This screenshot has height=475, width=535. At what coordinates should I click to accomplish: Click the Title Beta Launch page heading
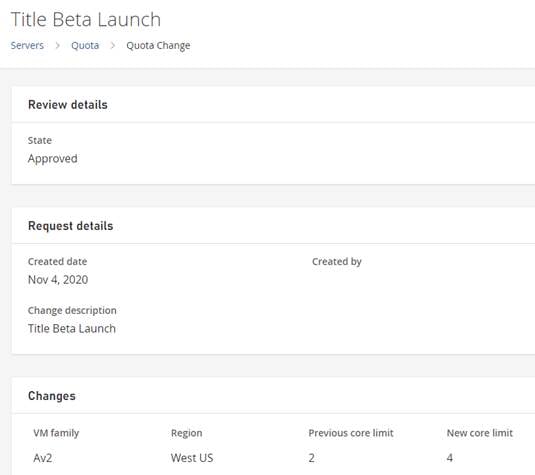pyautogui.click(x=86, y=19)
